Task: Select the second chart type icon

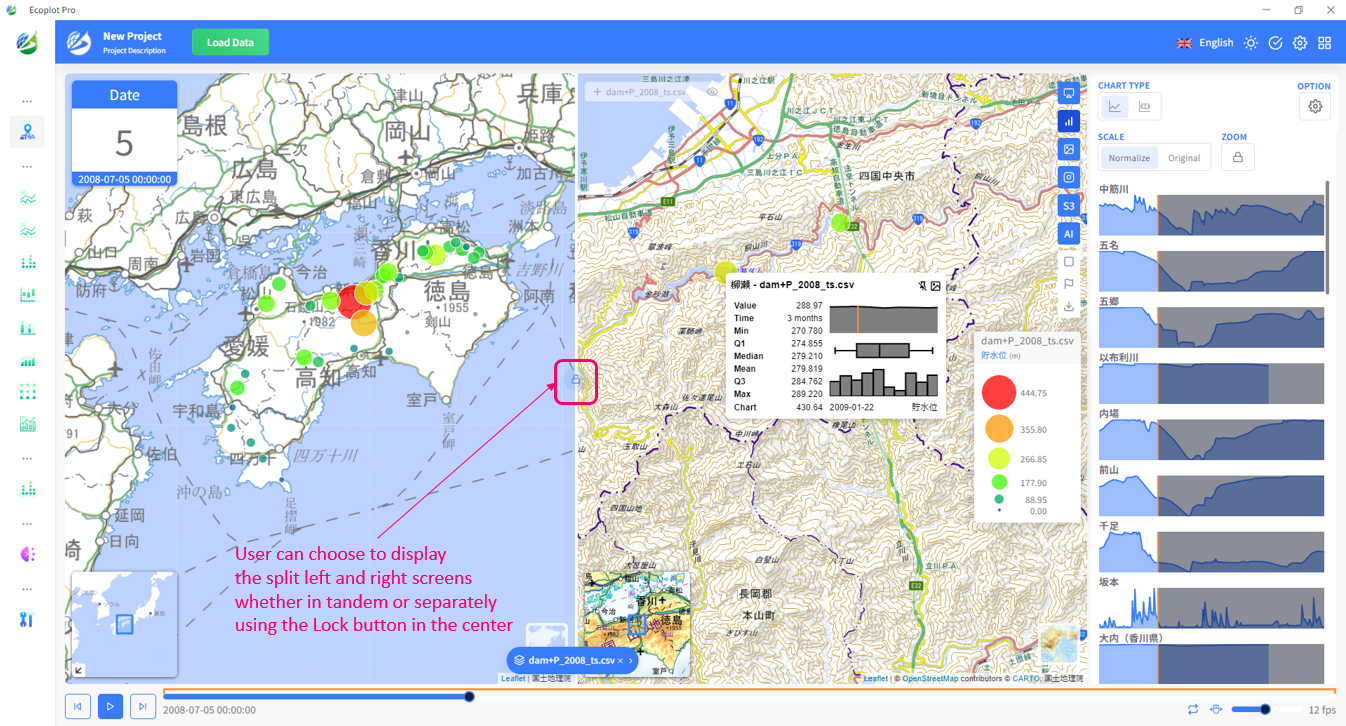Action: coord(1145,106)
